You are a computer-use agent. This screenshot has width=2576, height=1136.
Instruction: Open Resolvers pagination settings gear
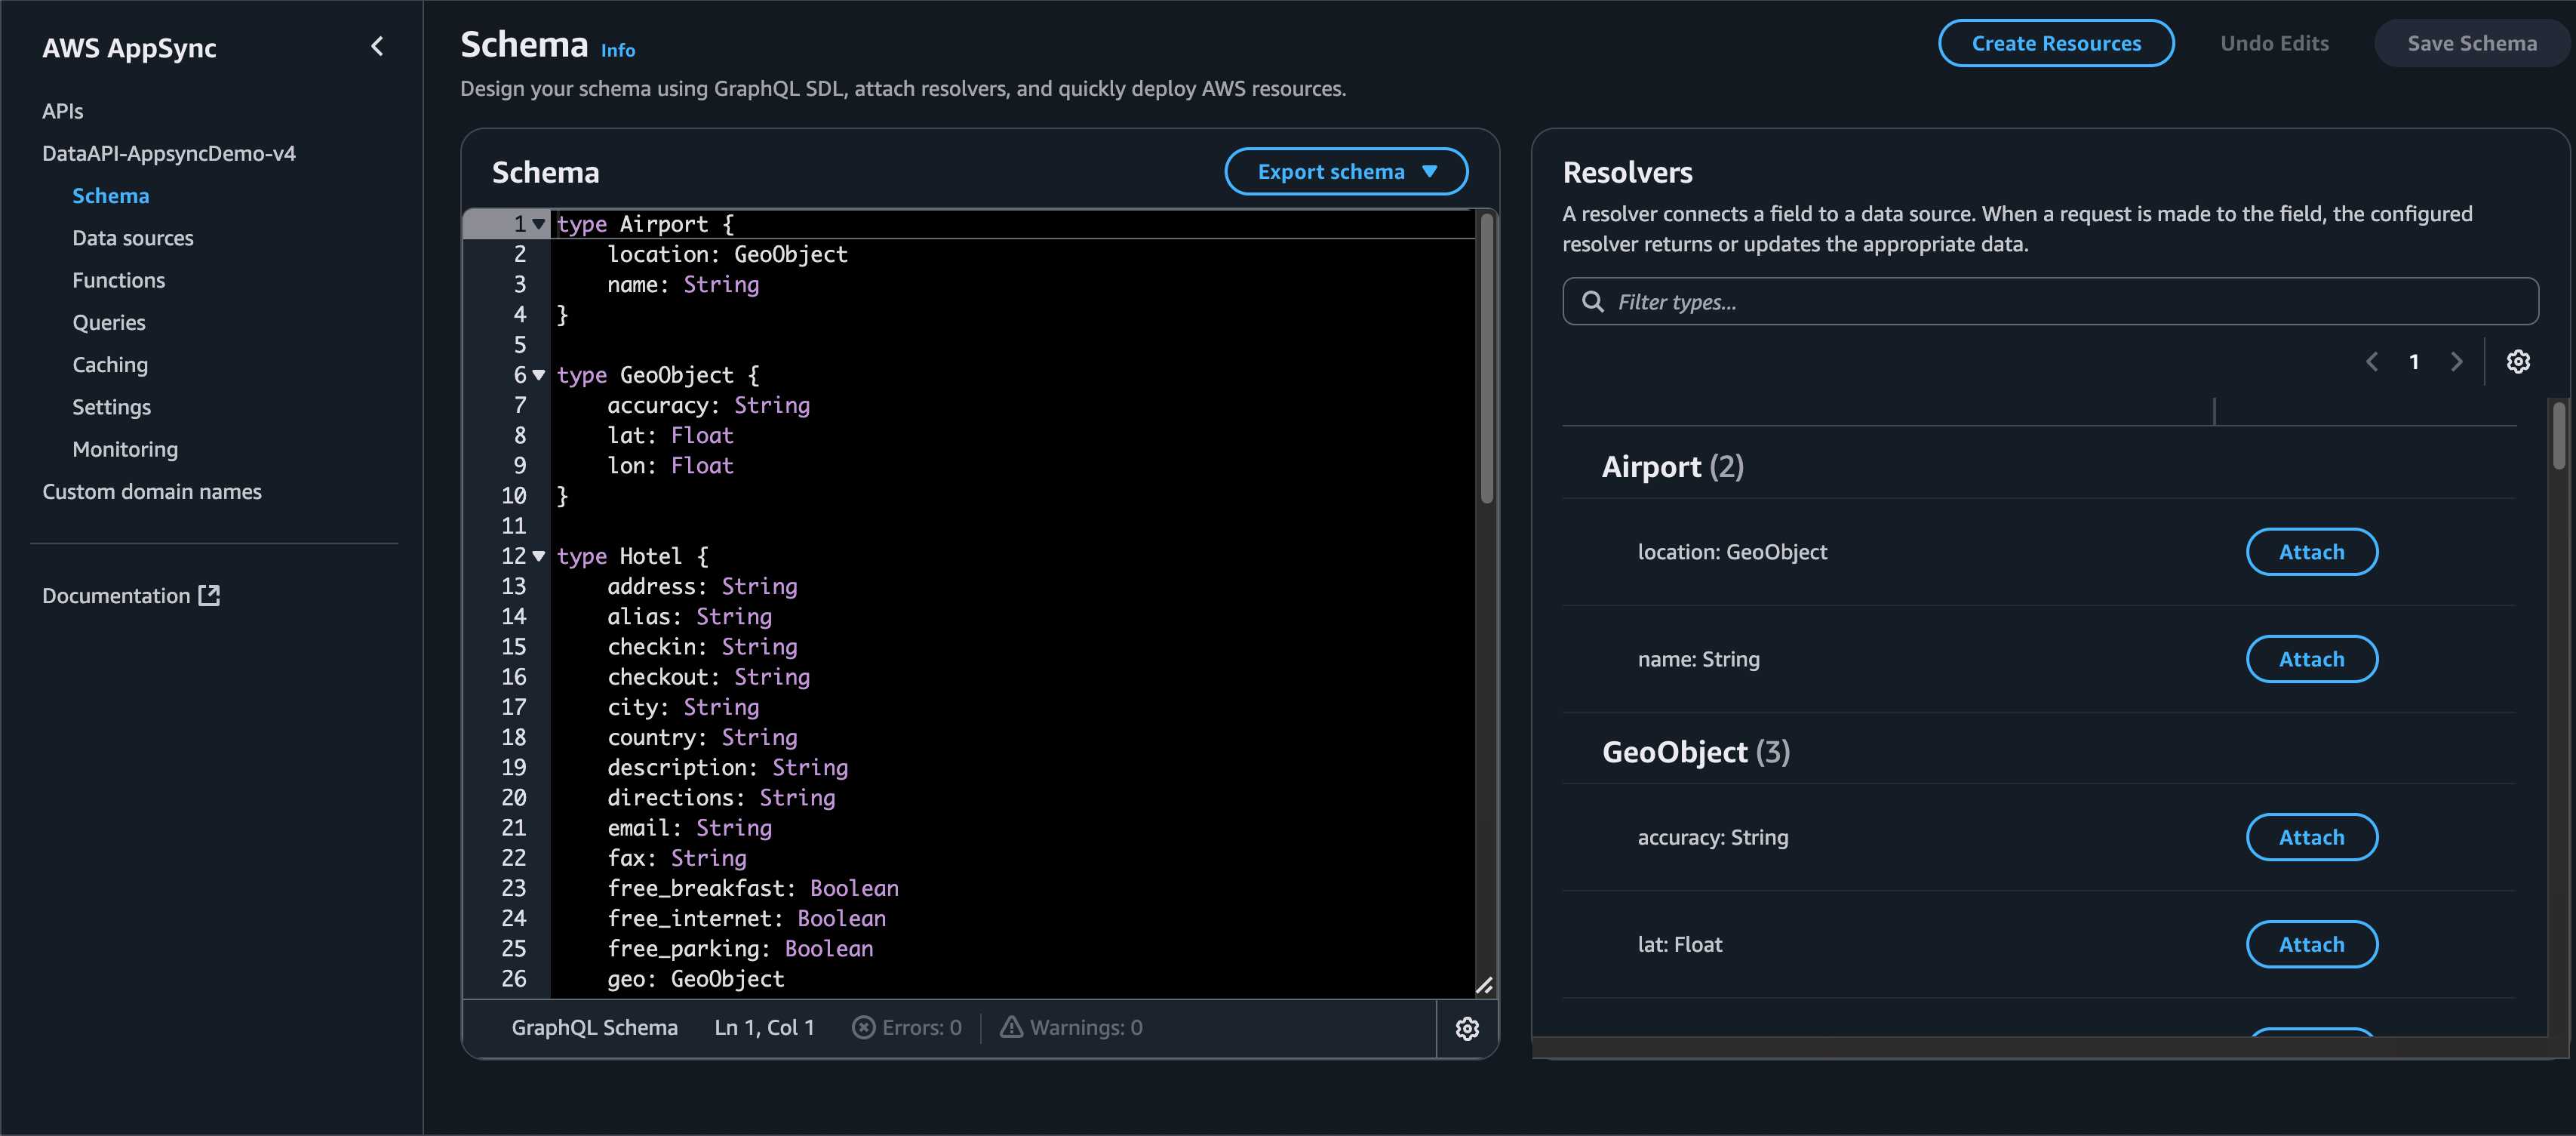(2518, 362)
